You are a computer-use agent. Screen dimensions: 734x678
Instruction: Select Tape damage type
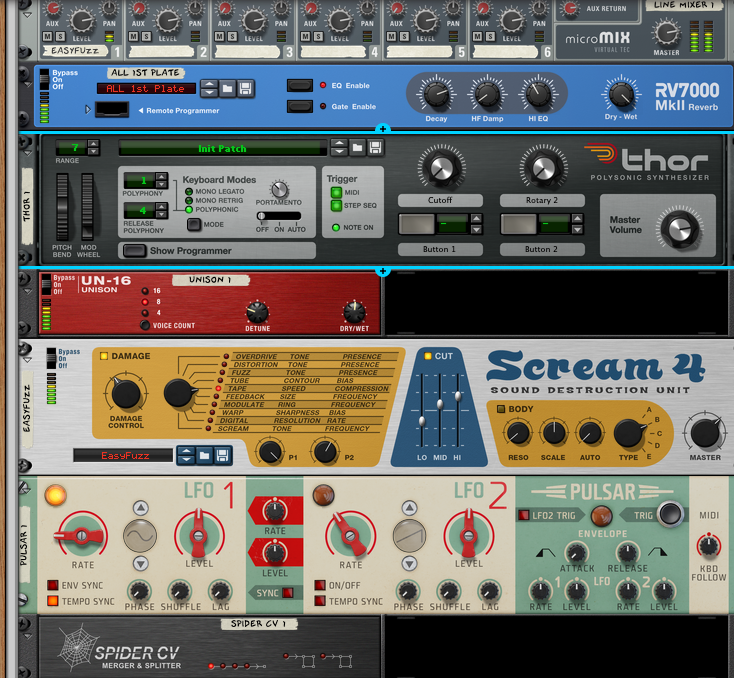pyautogui.click(x=218, y=389)
